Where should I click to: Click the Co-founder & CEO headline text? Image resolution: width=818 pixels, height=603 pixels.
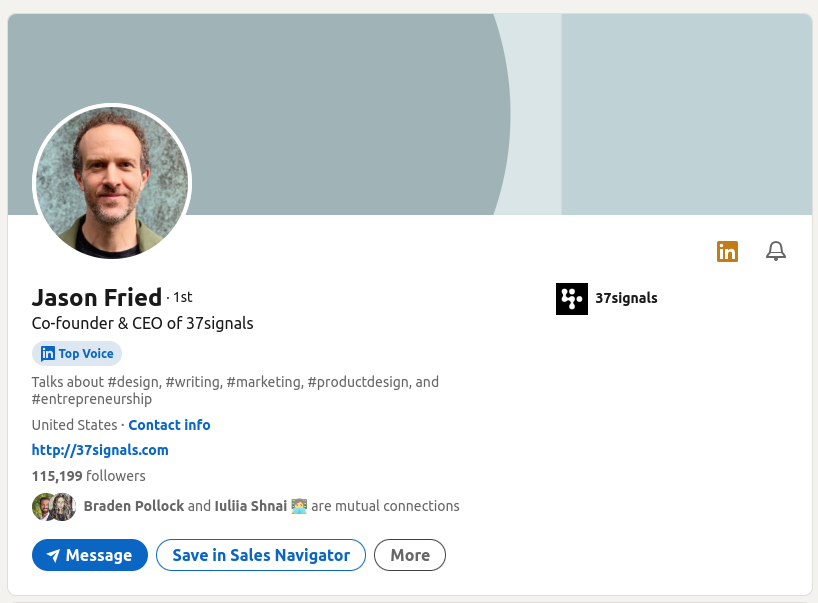pos(142,323)
